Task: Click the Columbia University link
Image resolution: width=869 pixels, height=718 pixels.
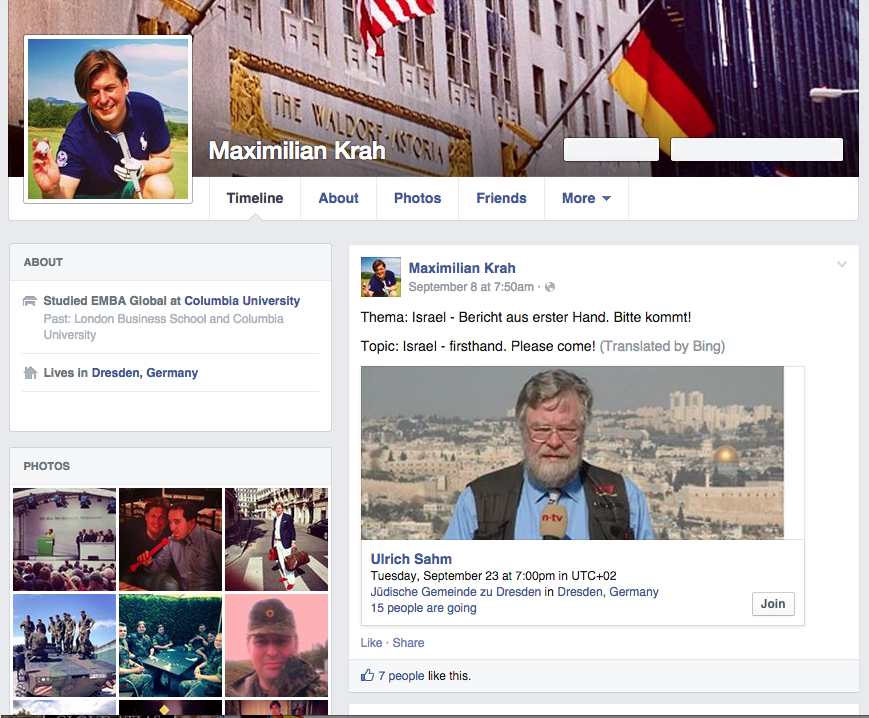Action: point(242,301)
